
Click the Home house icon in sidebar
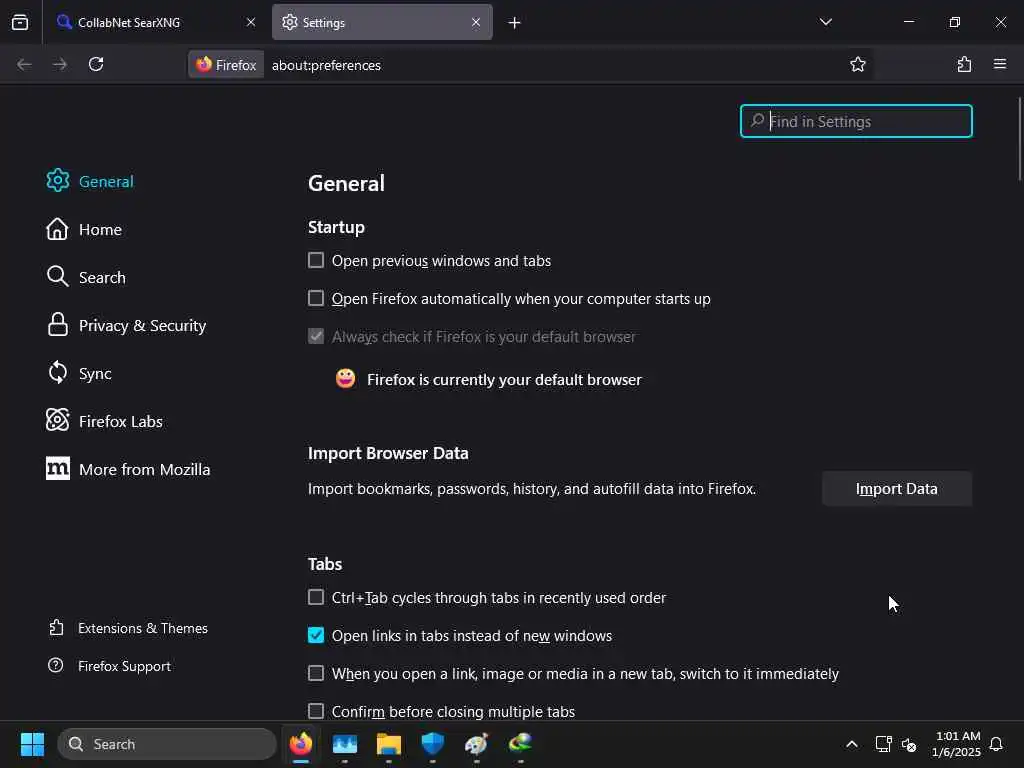57,229
